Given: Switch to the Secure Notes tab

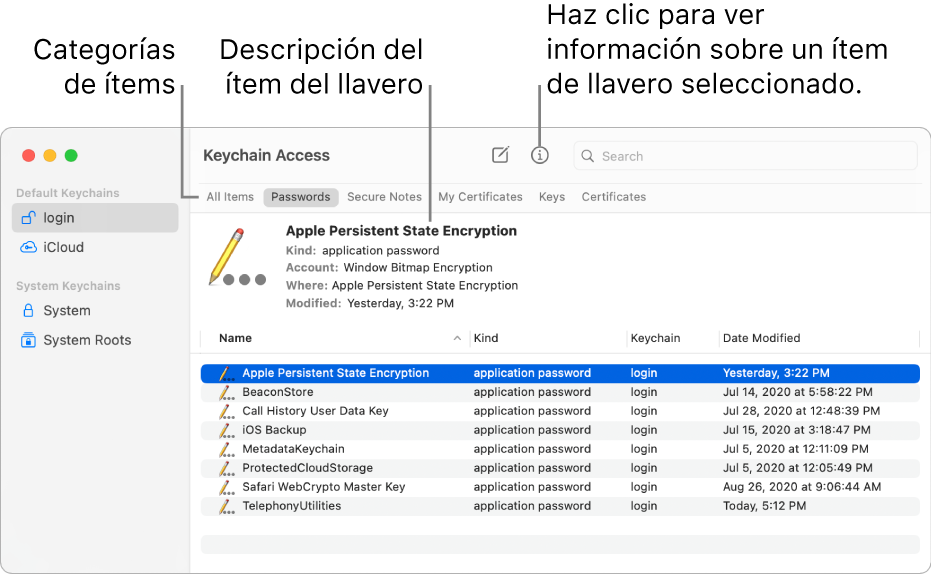Looking at the screenshot, I should coord(384,197).
